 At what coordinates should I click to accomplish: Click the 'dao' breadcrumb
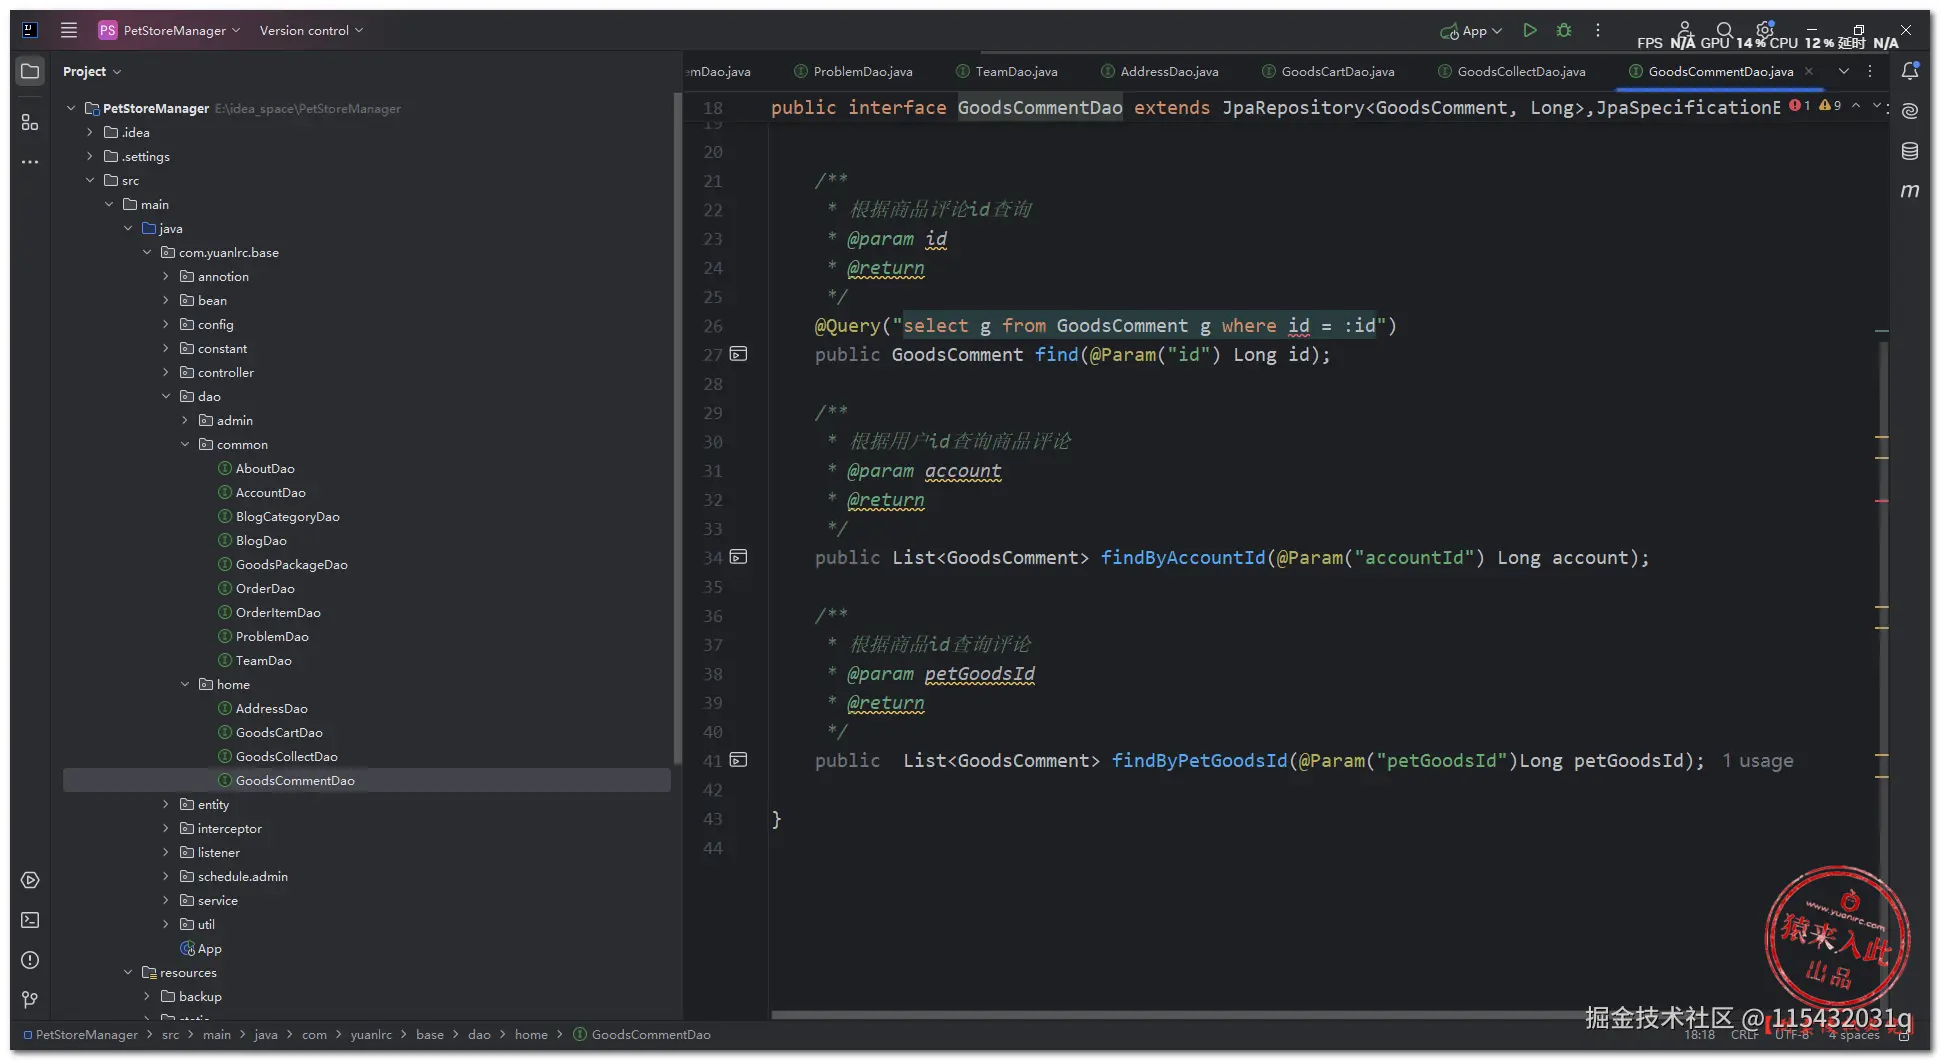pos(480,1034)
